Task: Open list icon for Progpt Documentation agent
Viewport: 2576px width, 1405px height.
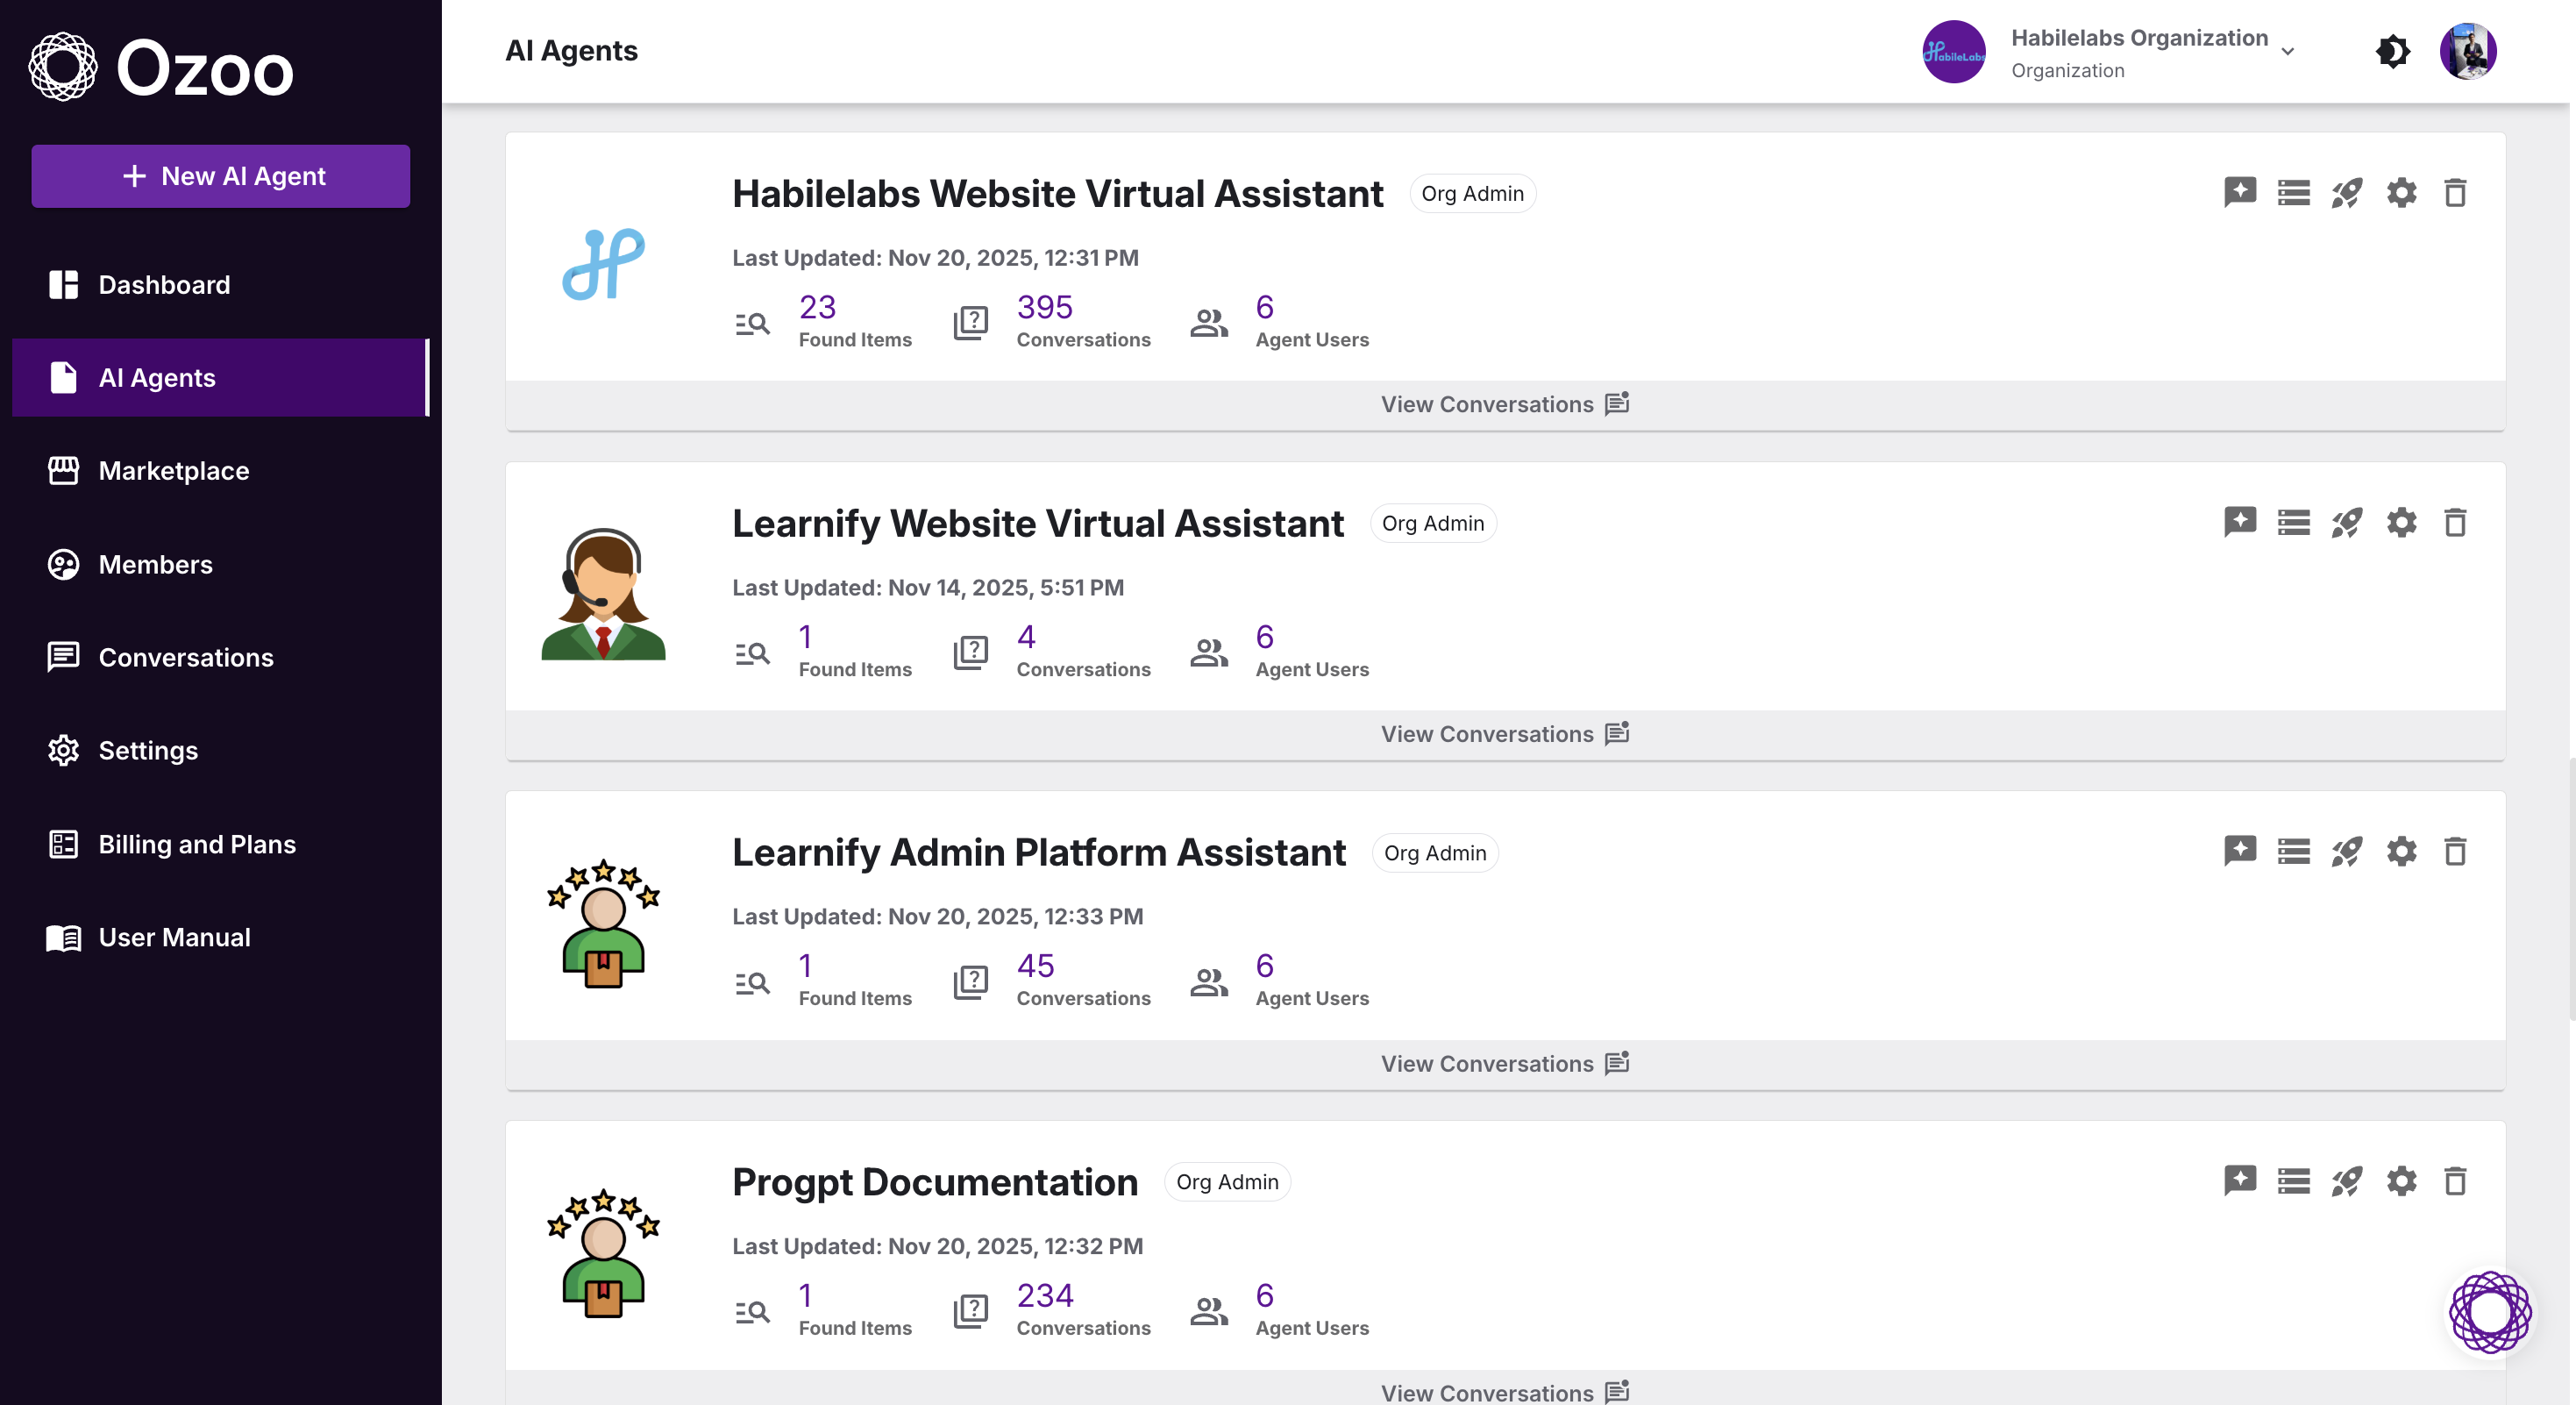Action: click(2294, 1181)
